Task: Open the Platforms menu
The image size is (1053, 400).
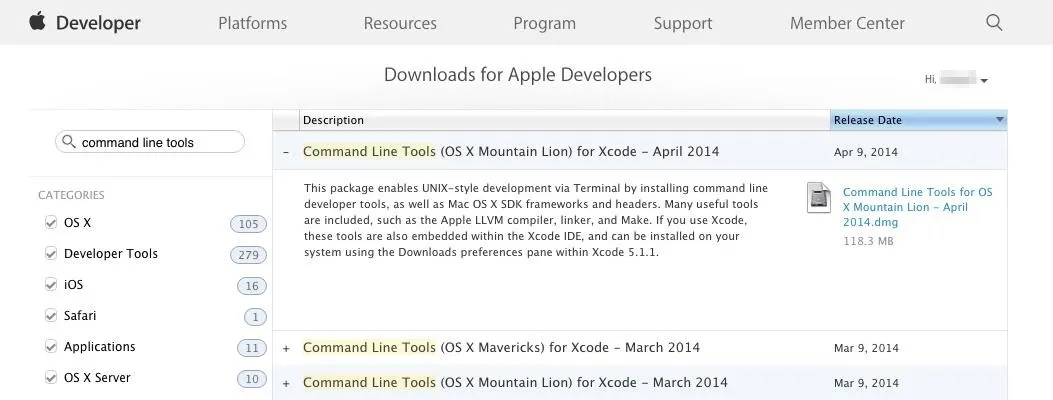Action: pyautogui.click(x=252, y=23)
